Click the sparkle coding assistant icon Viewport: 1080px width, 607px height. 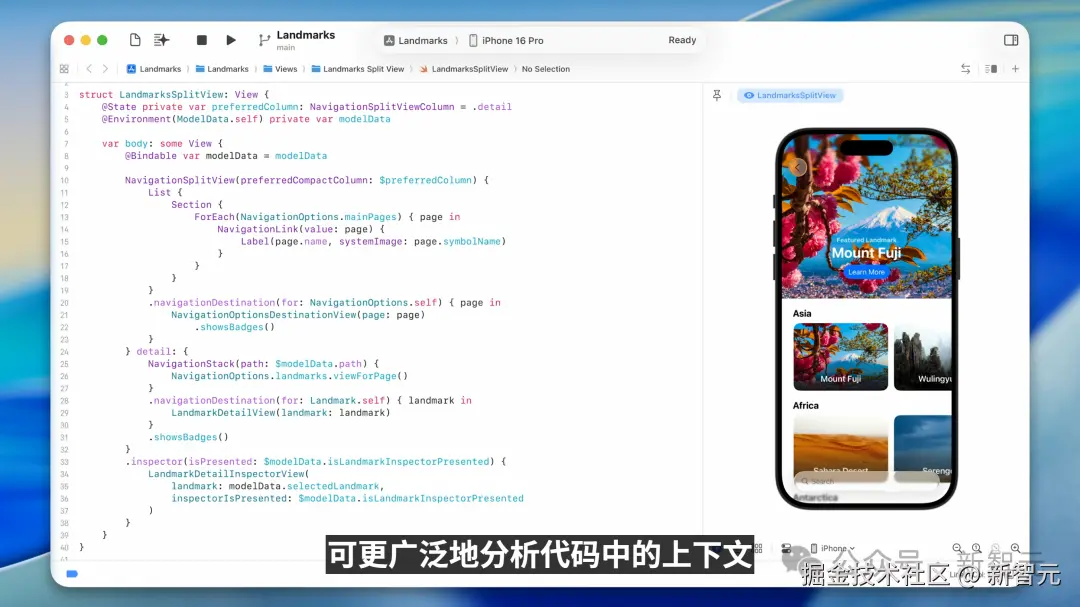(161, 40)
